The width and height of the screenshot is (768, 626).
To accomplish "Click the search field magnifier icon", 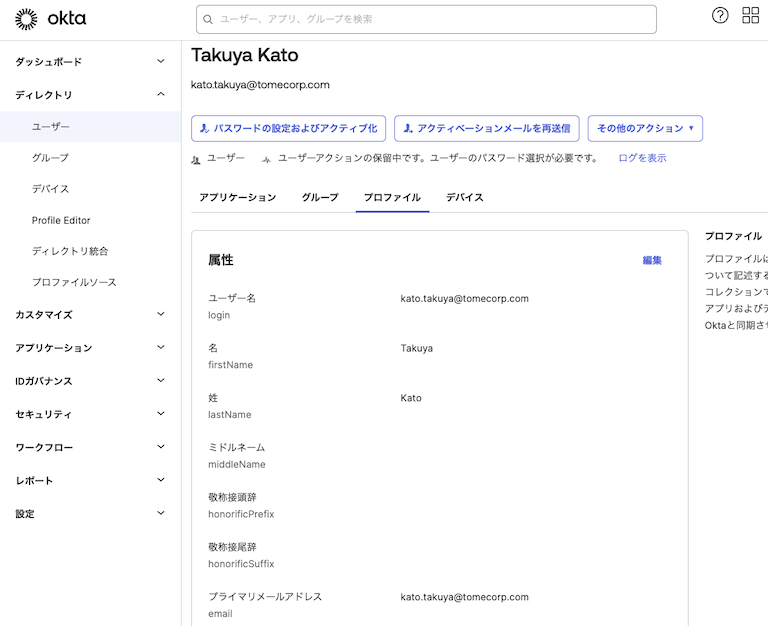I will 208,19.
